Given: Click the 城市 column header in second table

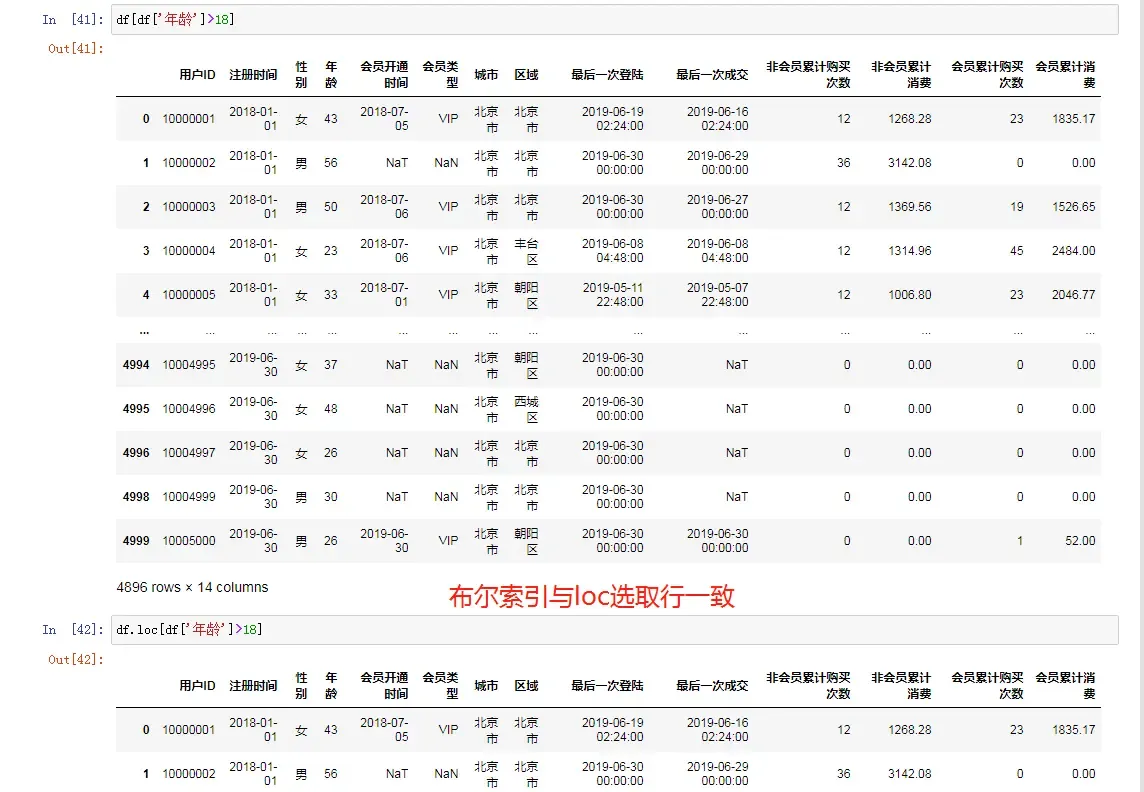Looking at the screenshot, I should [486, 686].
